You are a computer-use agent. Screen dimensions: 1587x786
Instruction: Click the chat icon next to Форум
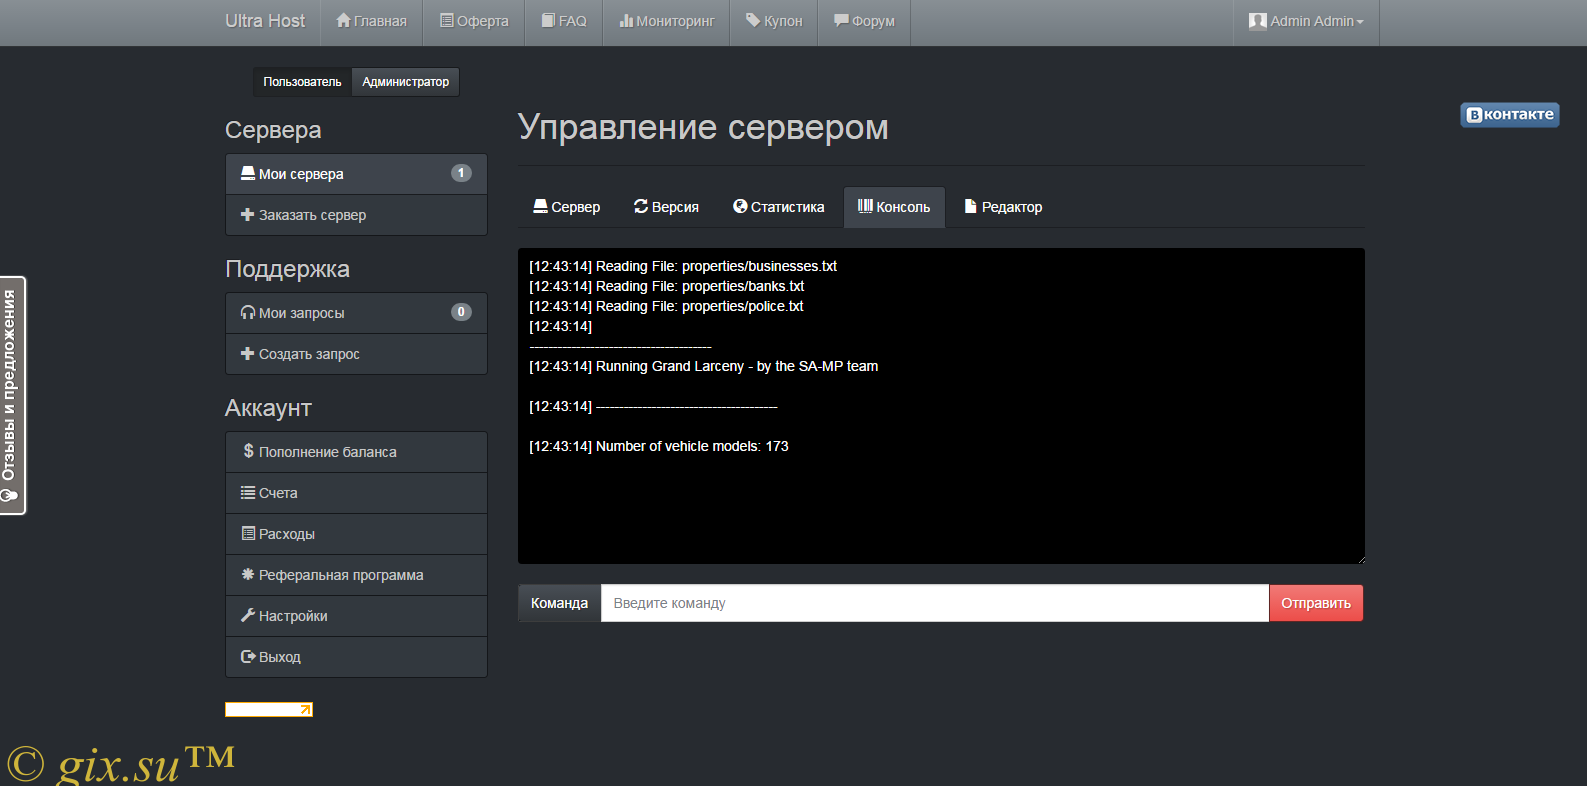point(842,20)
